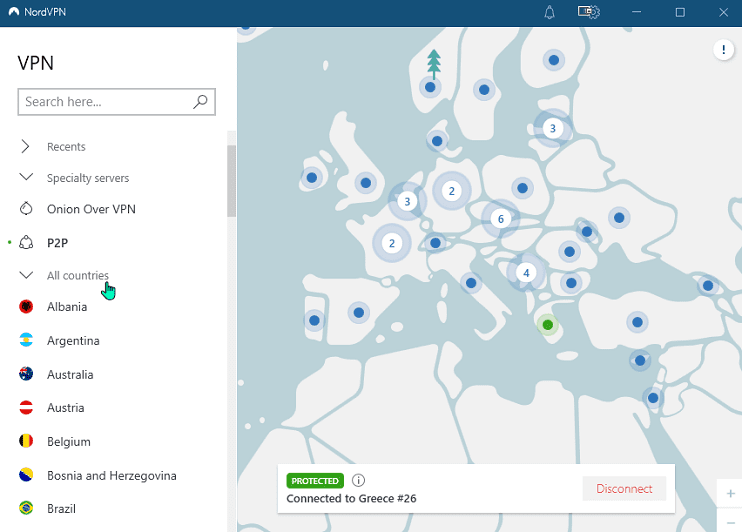Select Austria in the country list

pos(65,408)
